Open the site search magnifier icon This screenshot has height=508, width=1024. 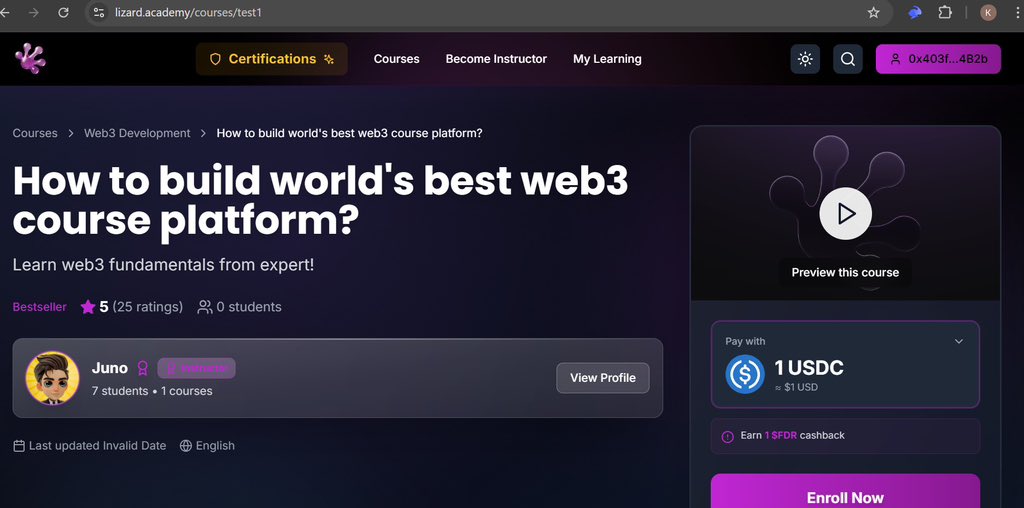pos(848,59)
